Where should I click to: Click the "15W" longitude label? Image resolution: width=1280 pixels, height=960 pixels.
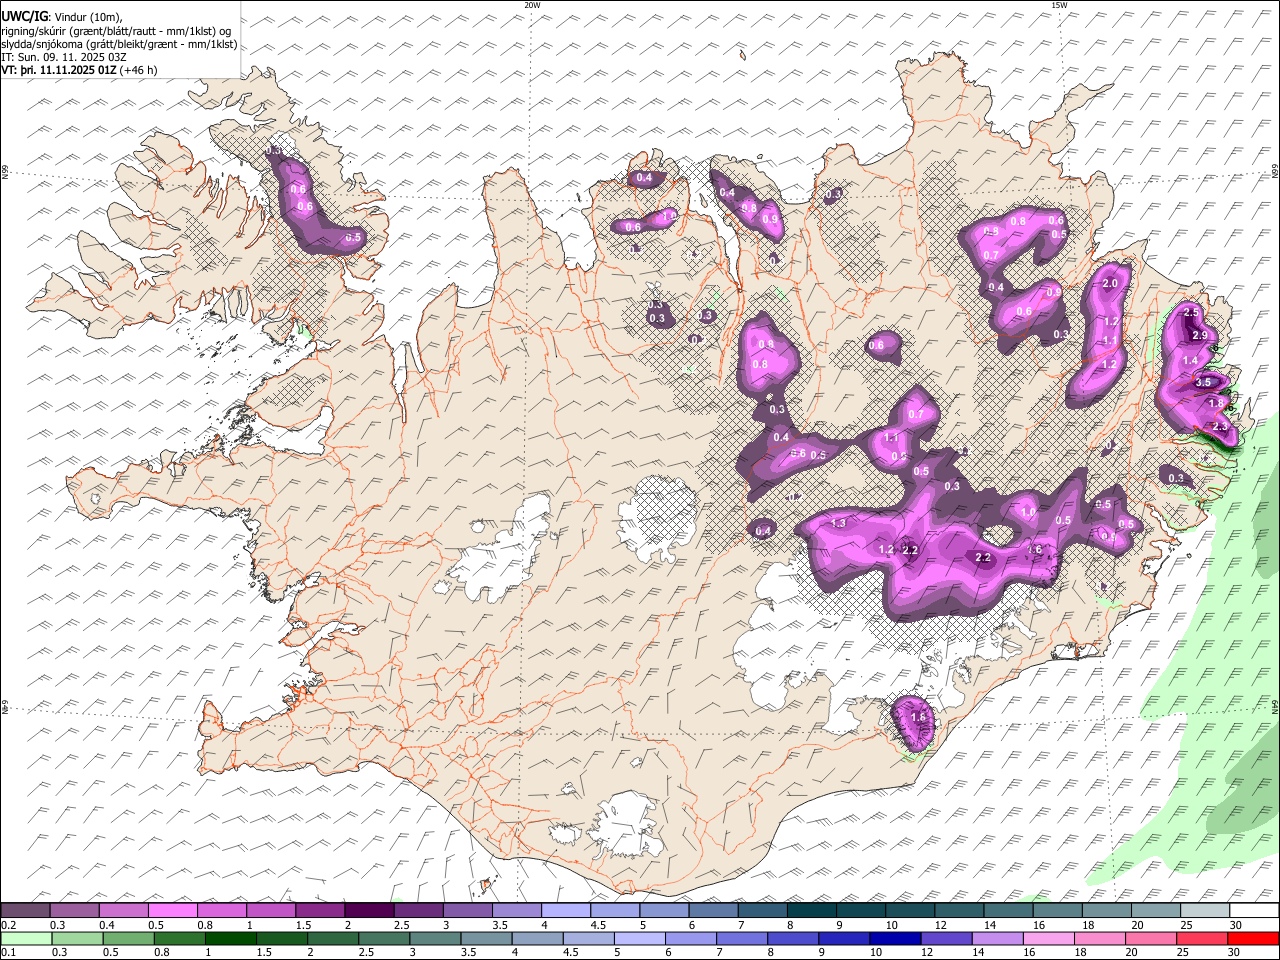pyautogui.click(x=1059, y=6)
